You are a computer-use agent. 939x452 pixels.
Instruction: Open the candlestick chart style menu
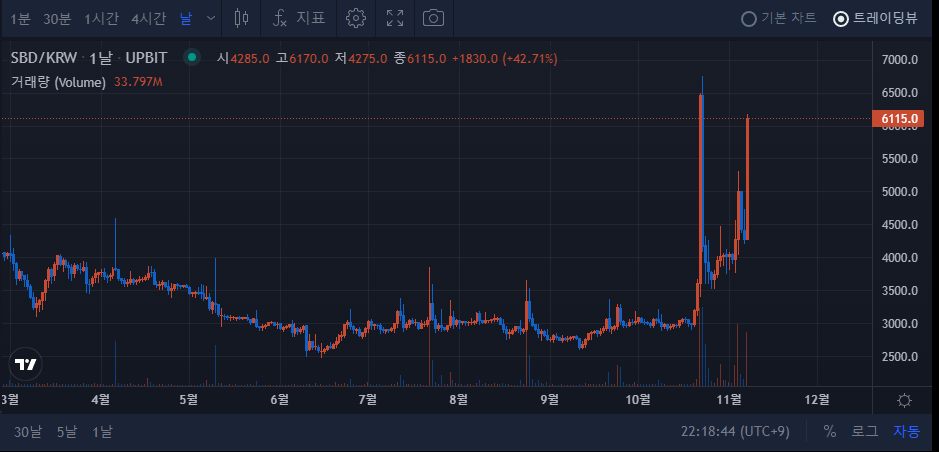(241, 18)
